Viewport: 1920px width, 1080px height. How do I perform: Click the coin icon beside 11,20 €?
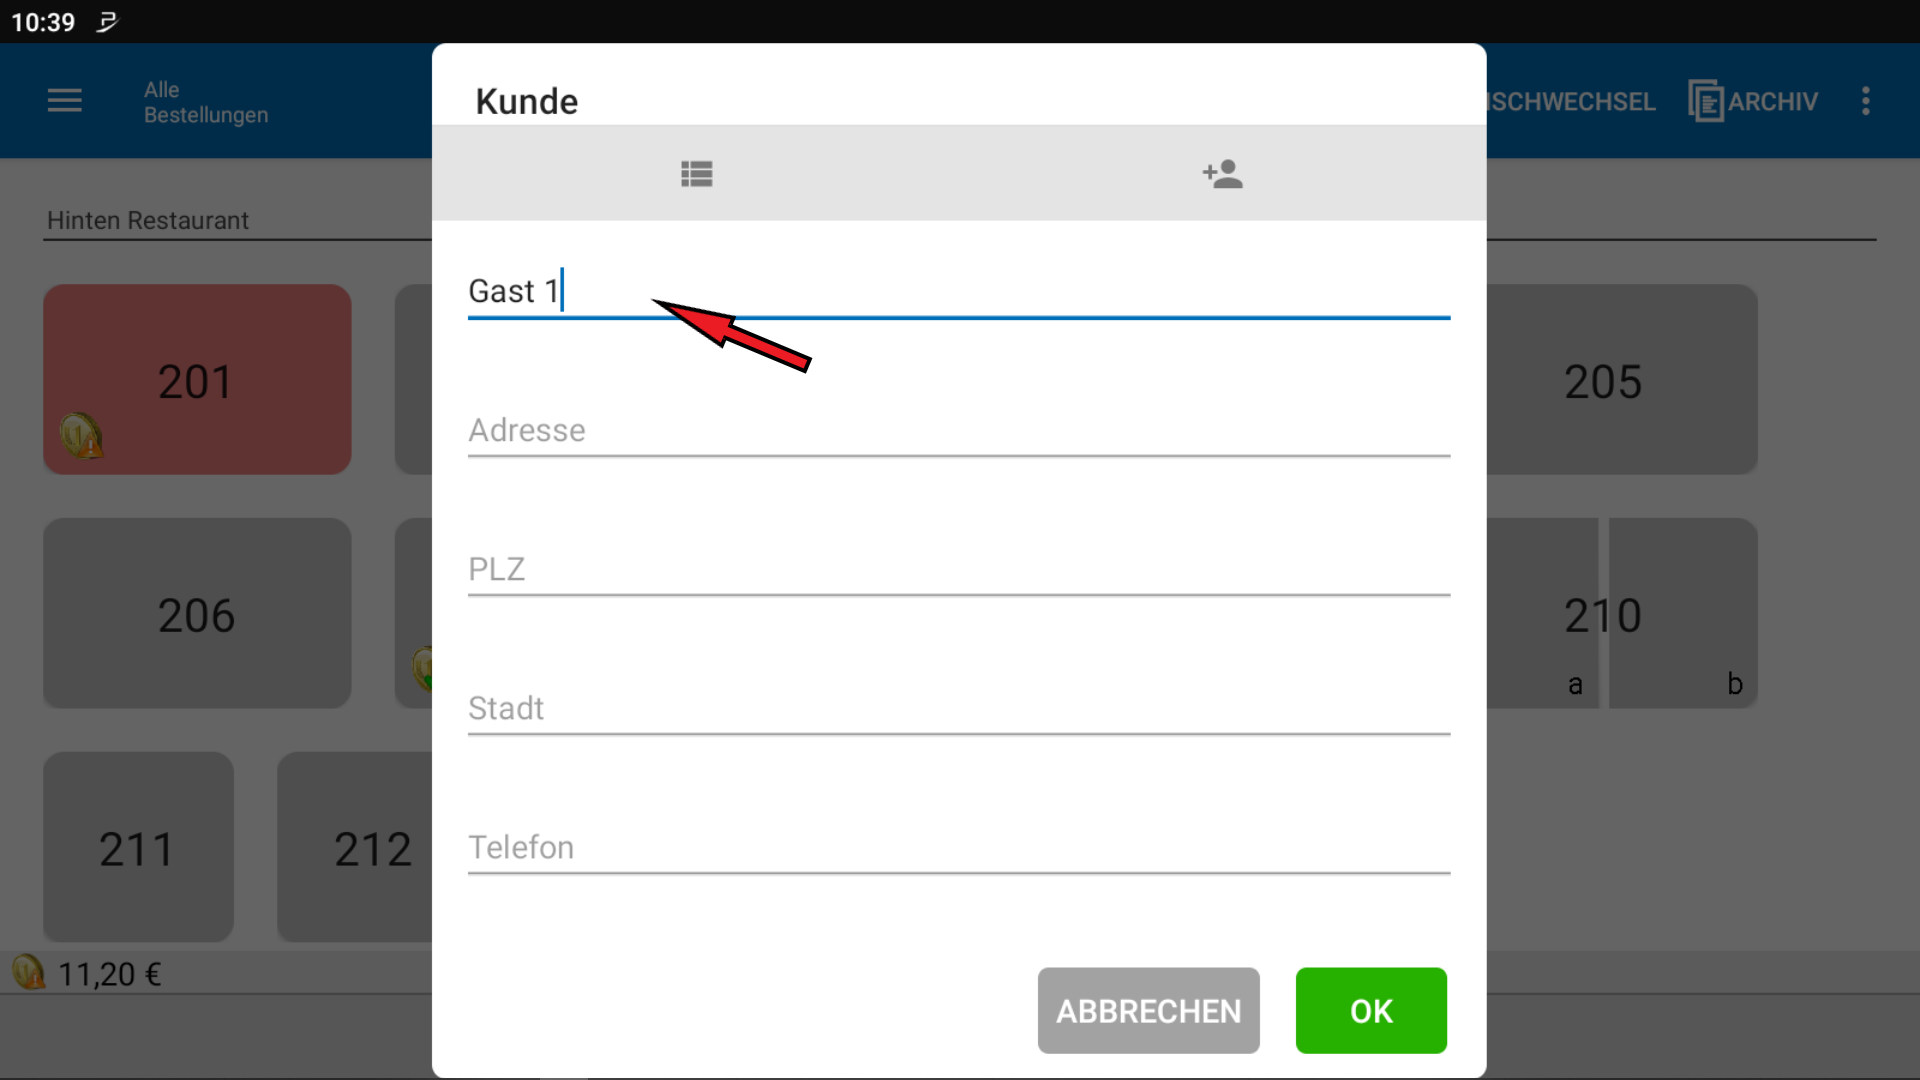pyautogui.click(x=28, y=972)
